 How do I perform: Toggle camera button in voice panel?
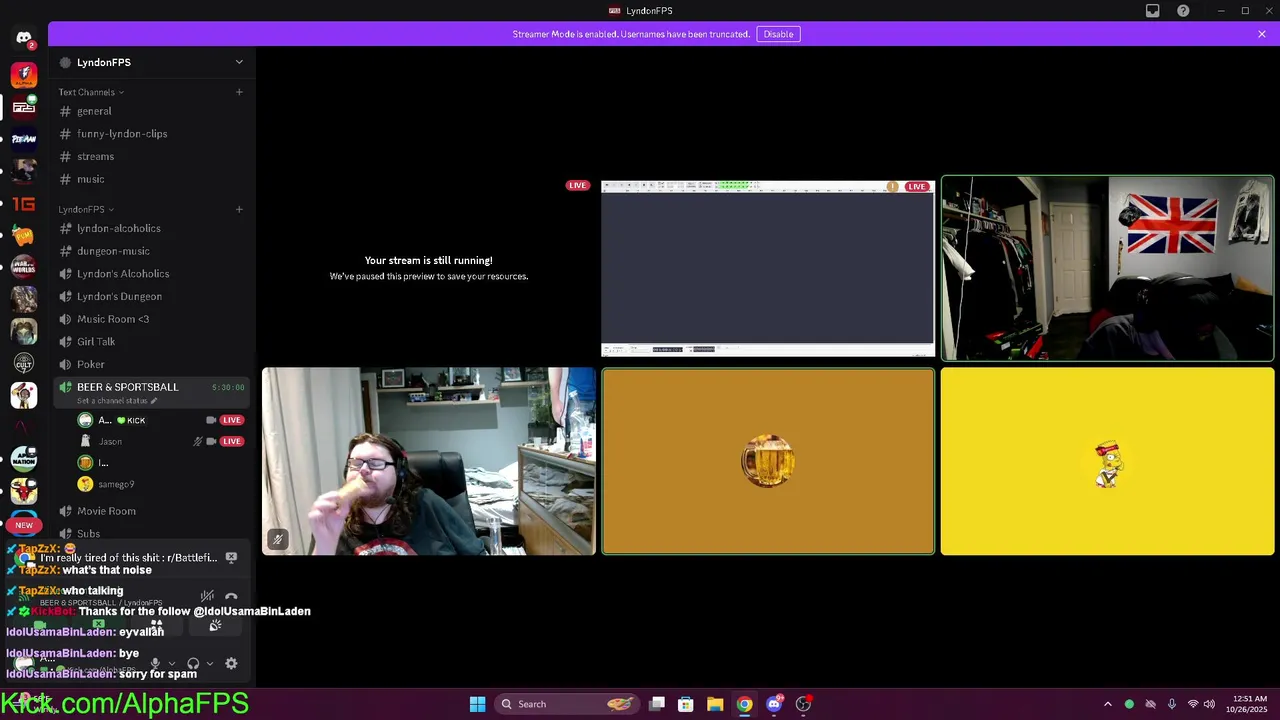coord(40,626)
